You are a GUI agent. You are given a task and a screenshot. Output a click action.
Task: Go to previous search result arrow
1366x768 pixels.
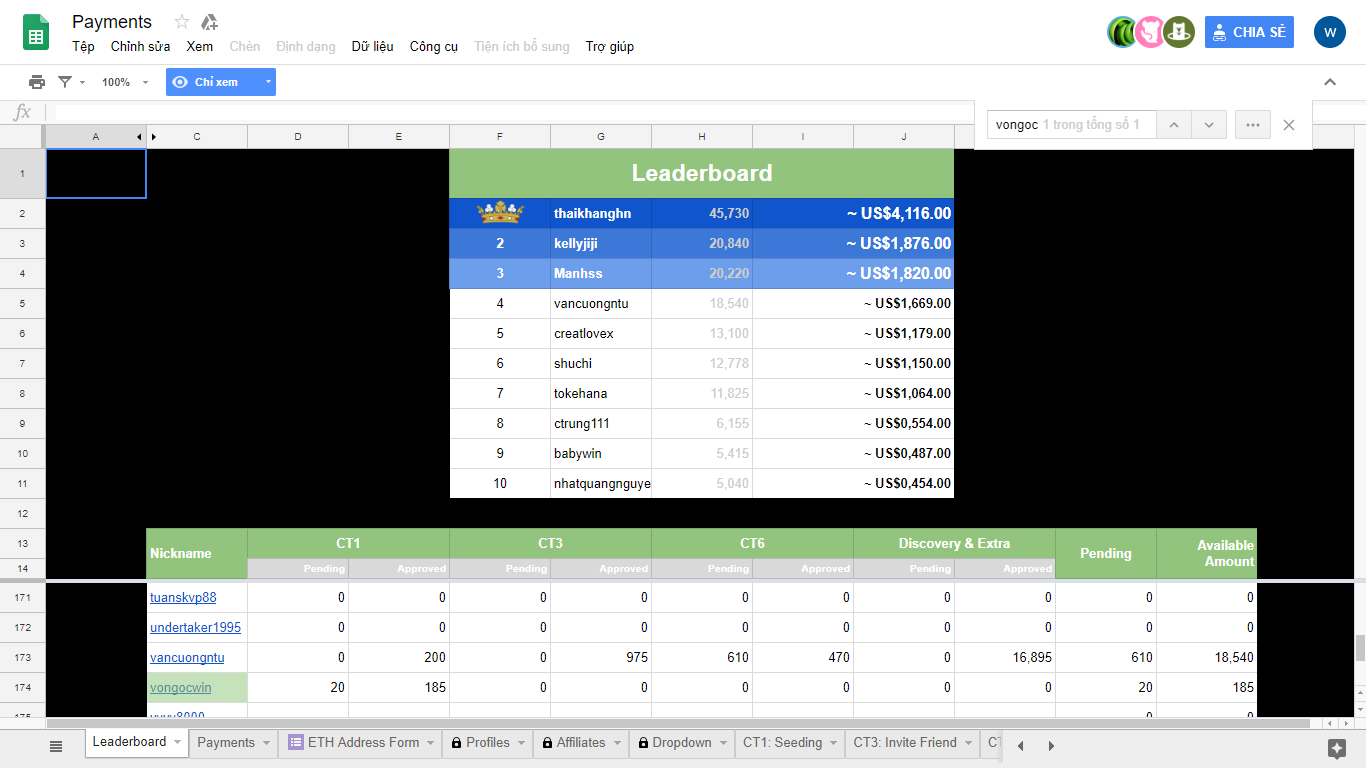1174,125
